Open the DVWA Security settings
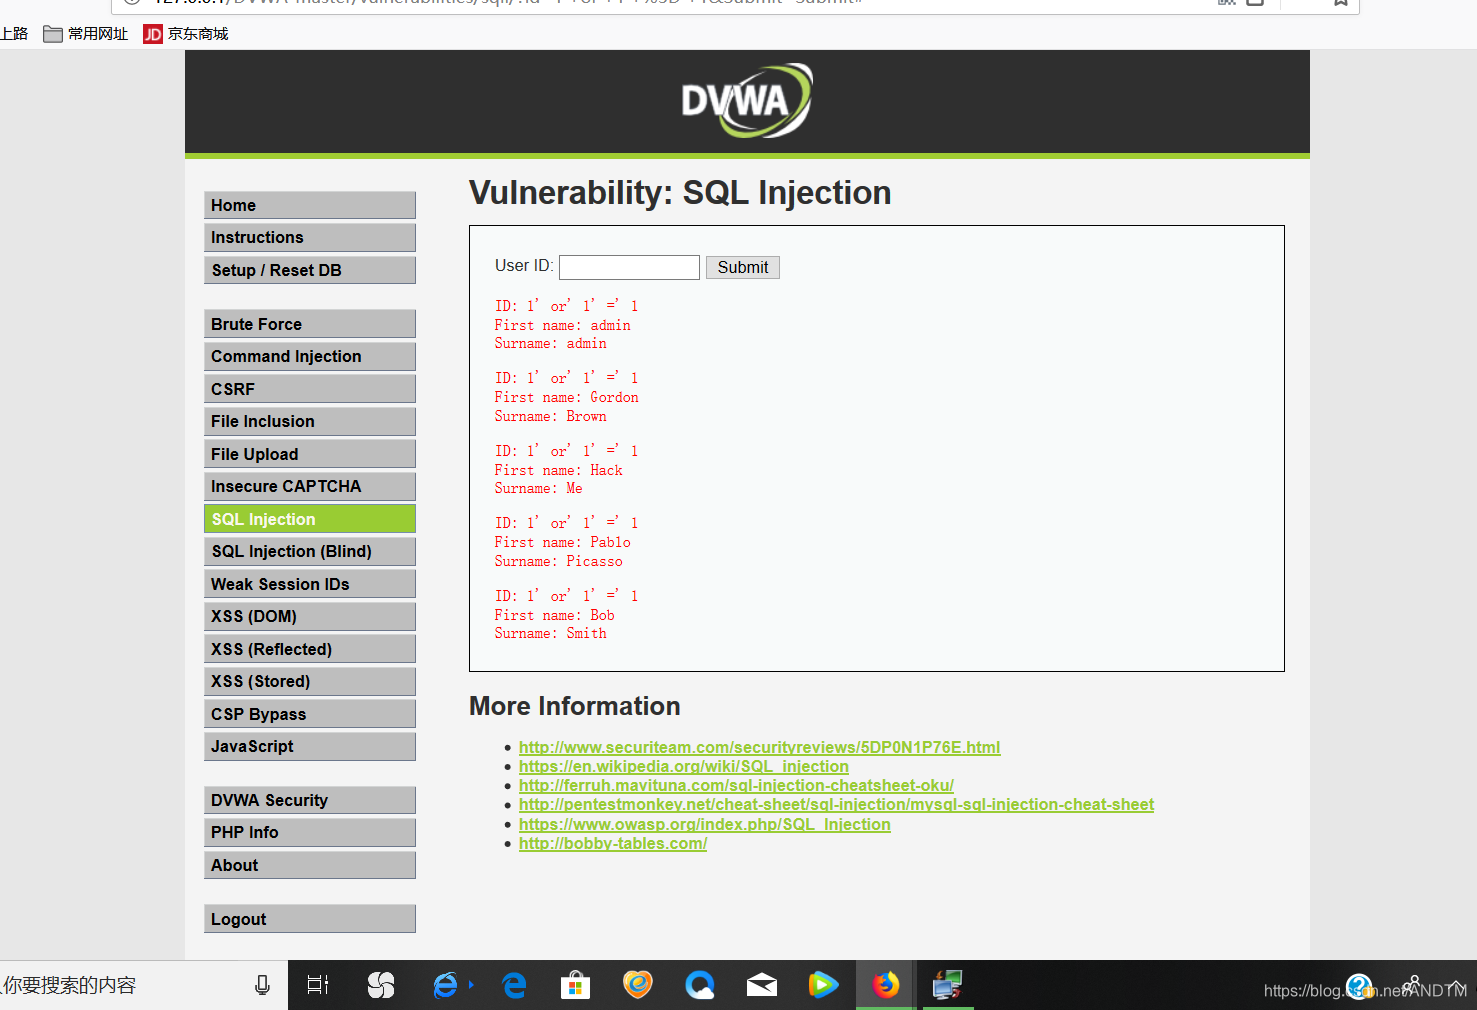This screenshot has width=1477, height=1010. point(310,800)
